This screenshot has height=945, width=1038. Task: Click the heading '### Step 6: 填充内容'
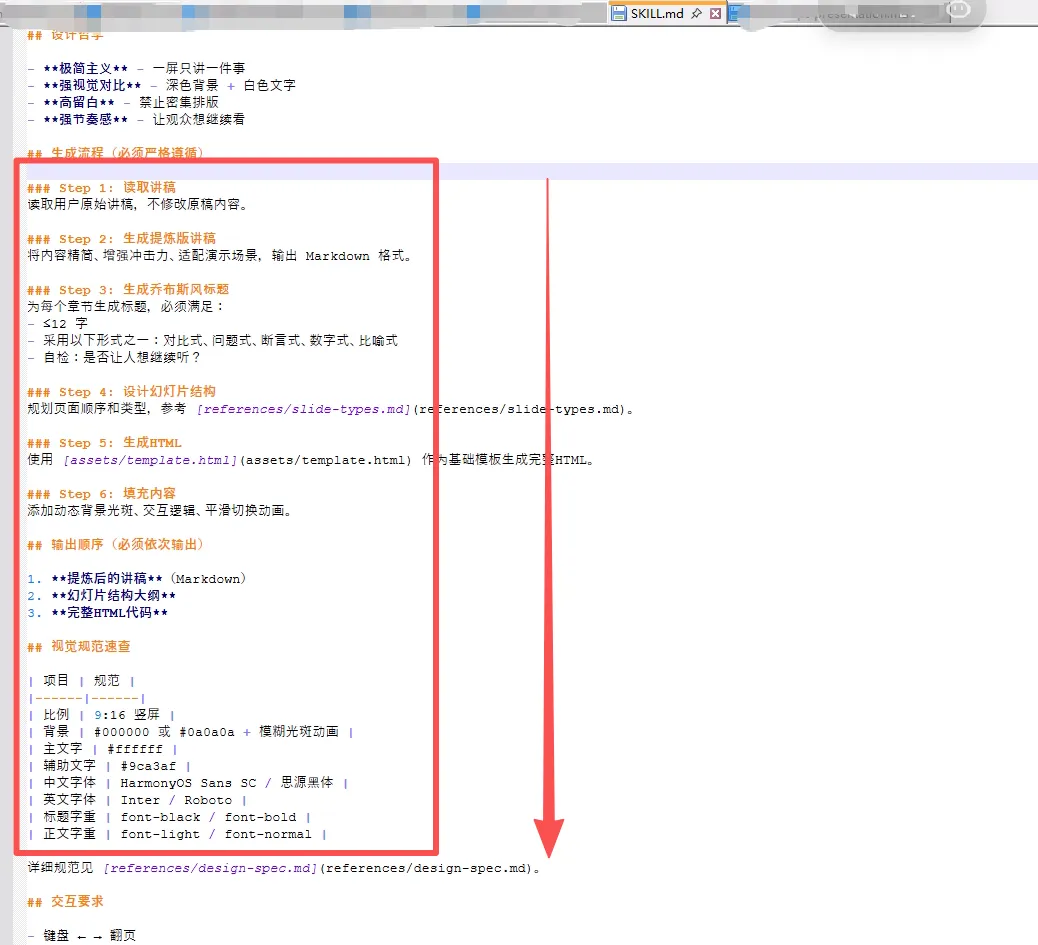tap(101, 494)
